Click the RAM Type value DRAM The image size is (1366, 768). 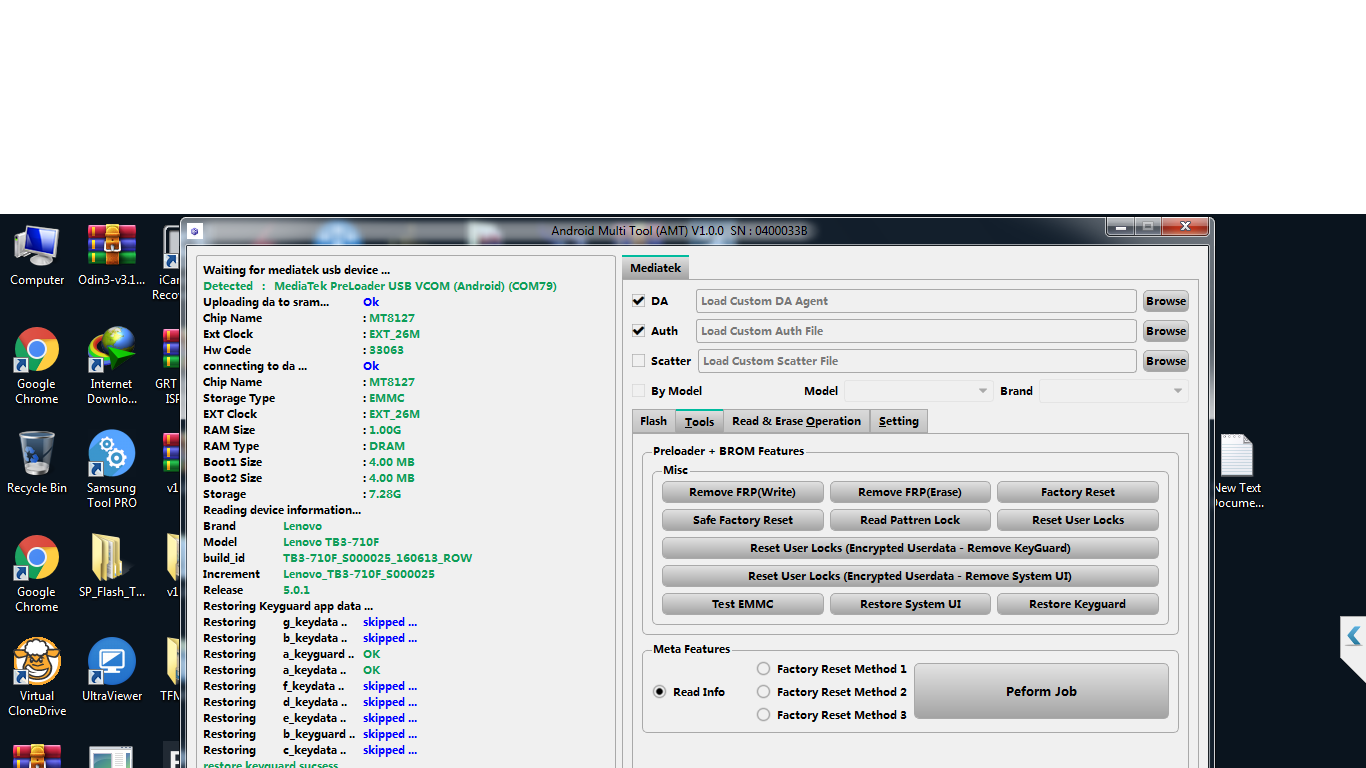click(x=387, y=446)
